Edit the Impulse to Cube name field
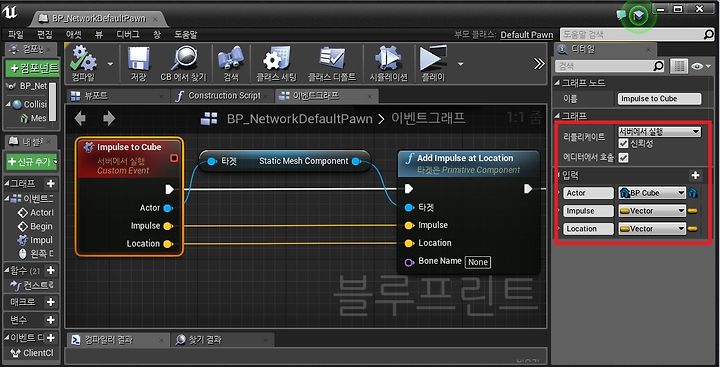This screenshot has height=367, width=720. (x=659, y=99)
